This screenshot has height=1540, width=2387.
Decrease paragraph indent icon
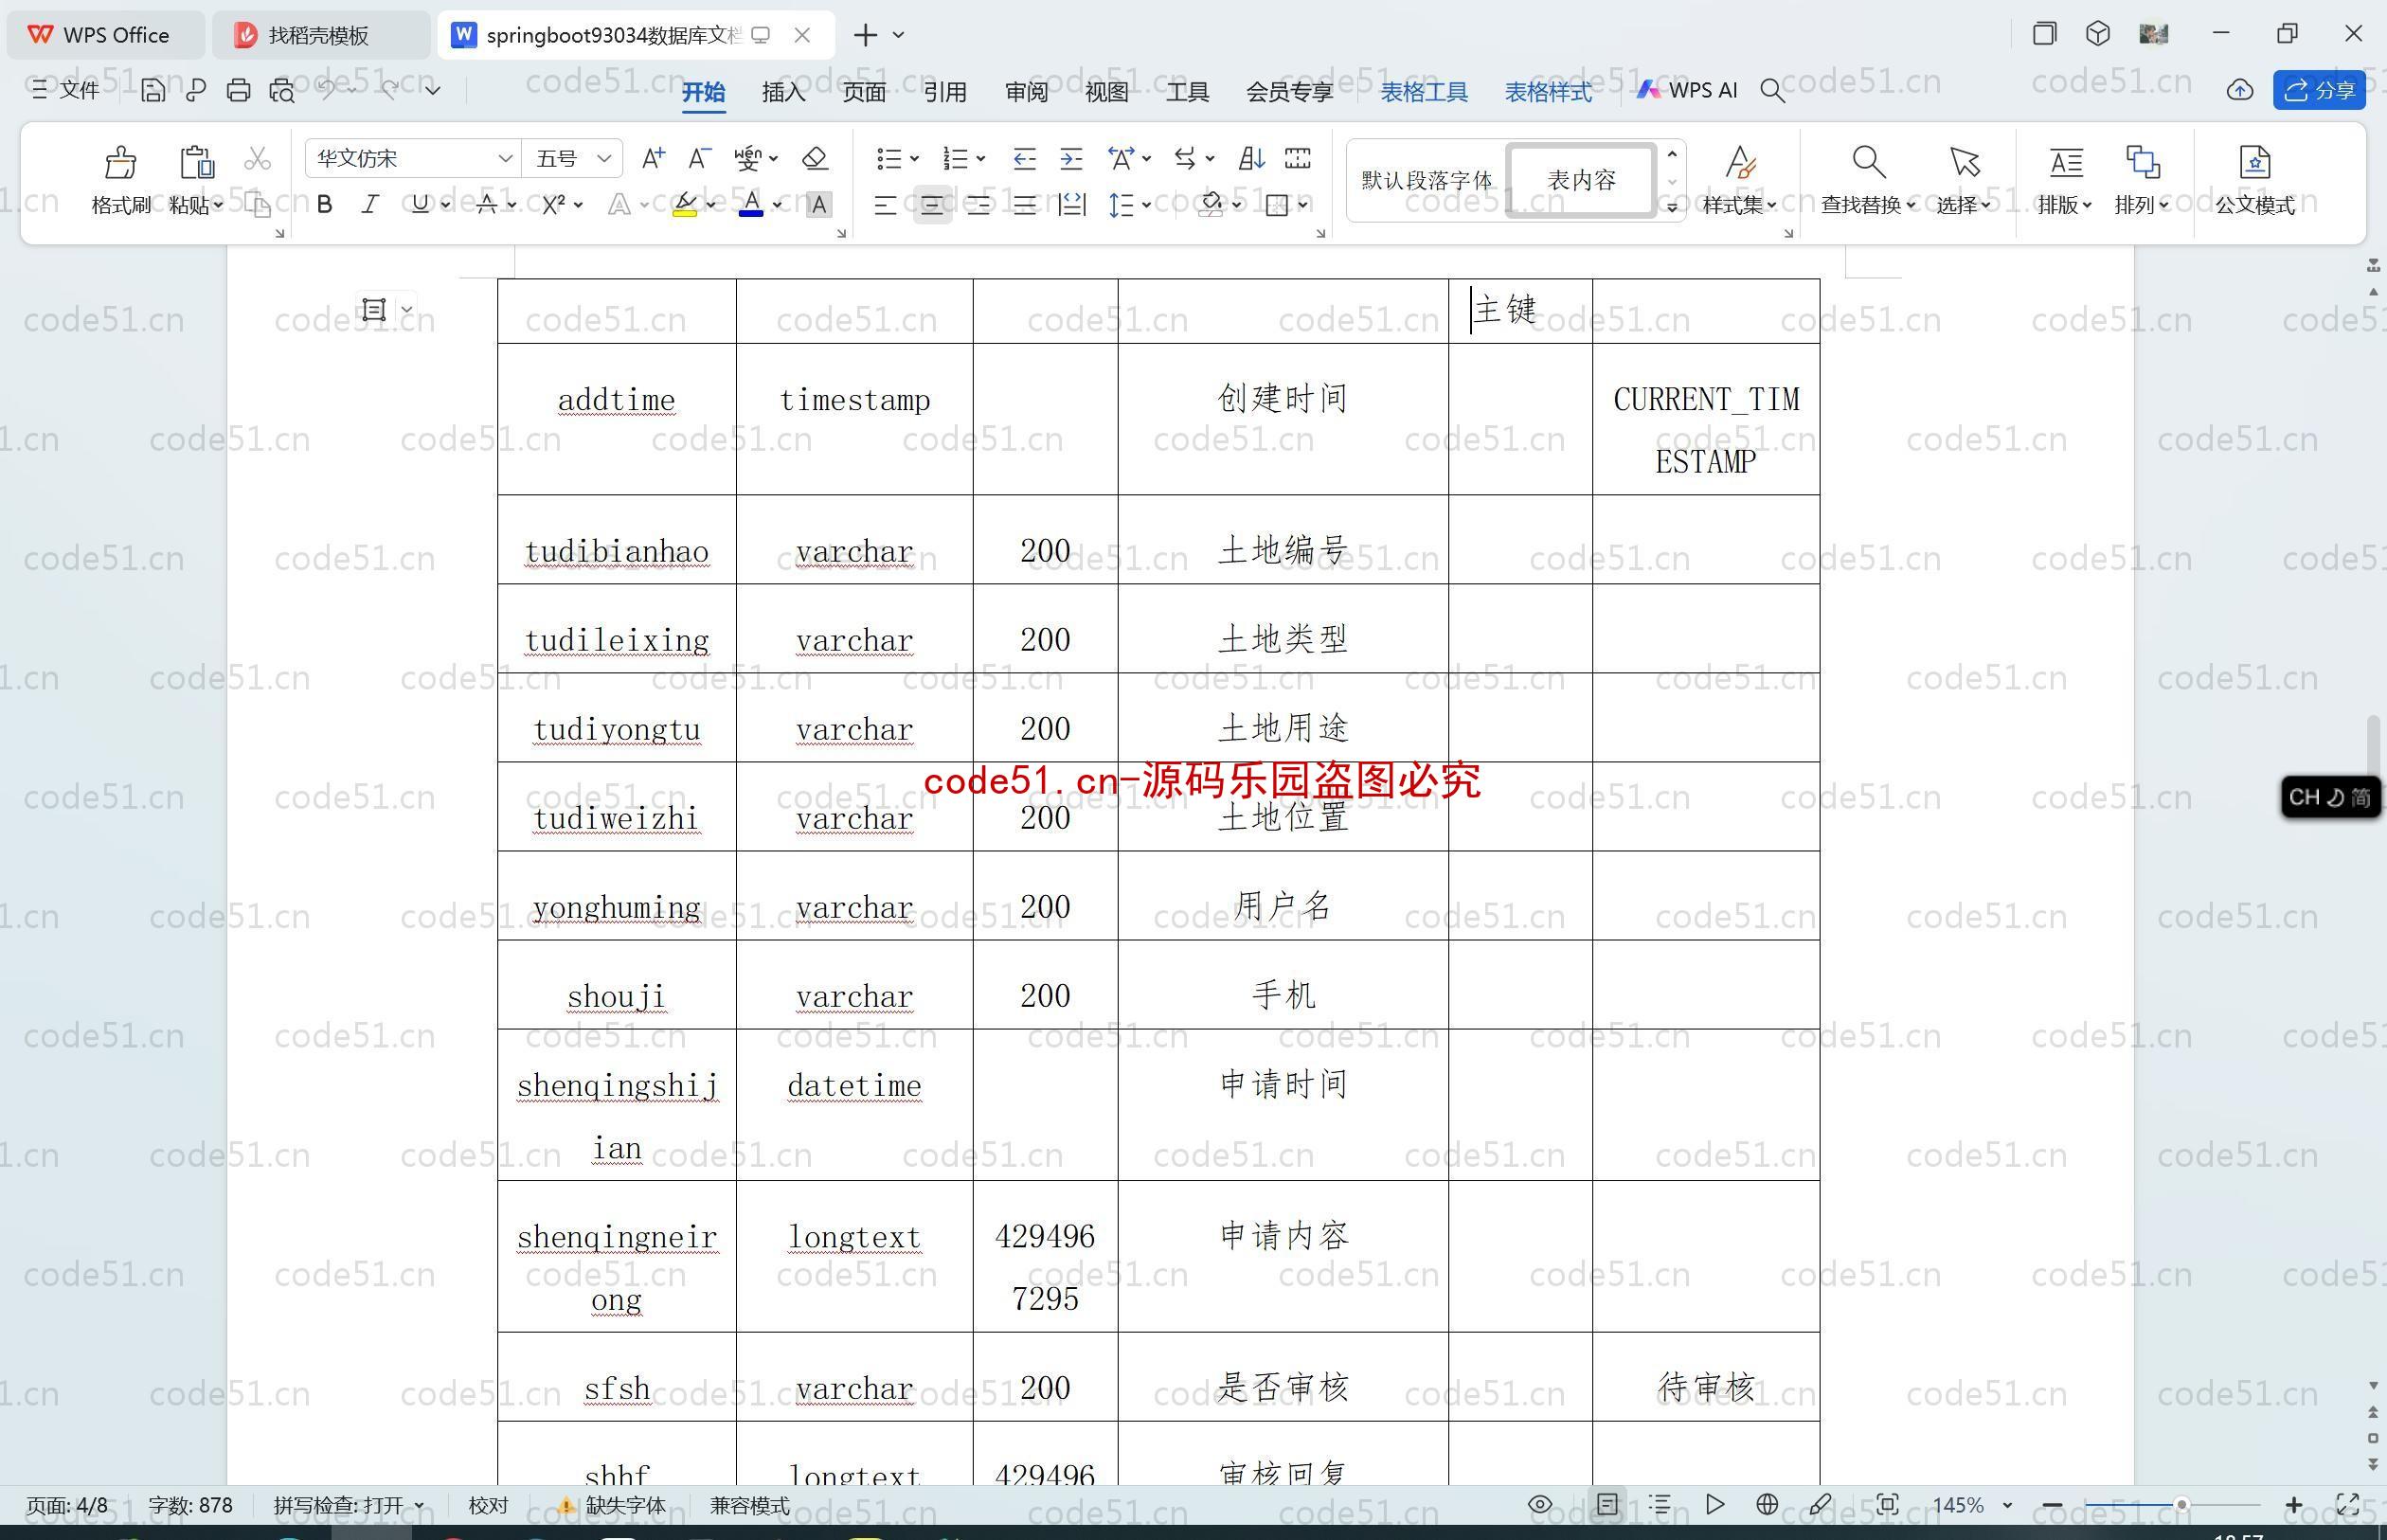point(1024,158)
